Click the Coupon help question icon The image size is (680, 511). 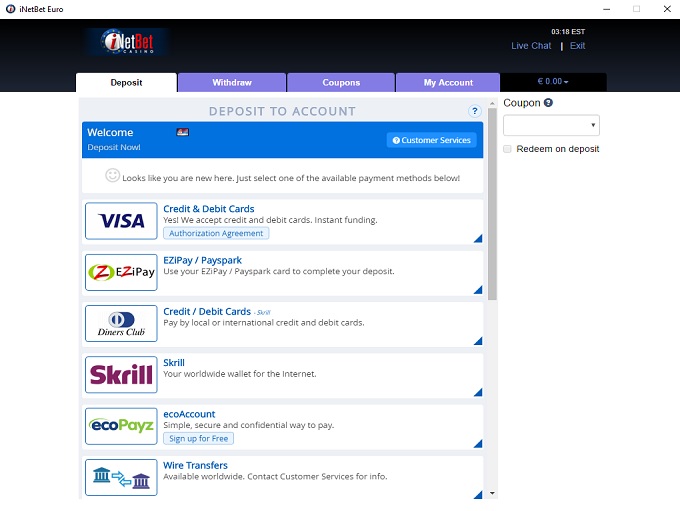pos(548,103)
